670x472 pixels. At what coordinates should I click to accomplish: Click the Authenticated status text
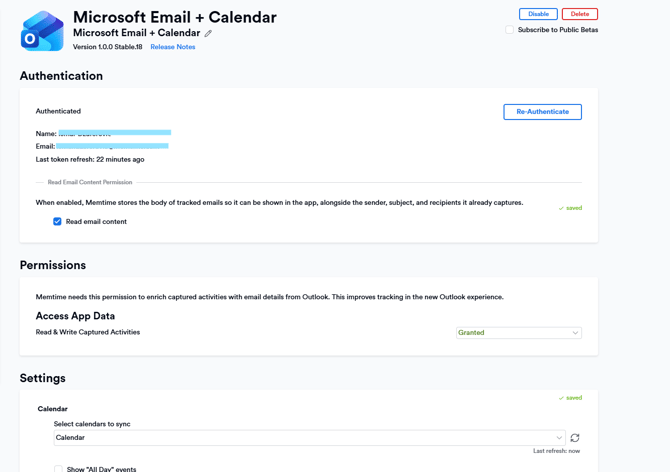click(x=58, y=111)
